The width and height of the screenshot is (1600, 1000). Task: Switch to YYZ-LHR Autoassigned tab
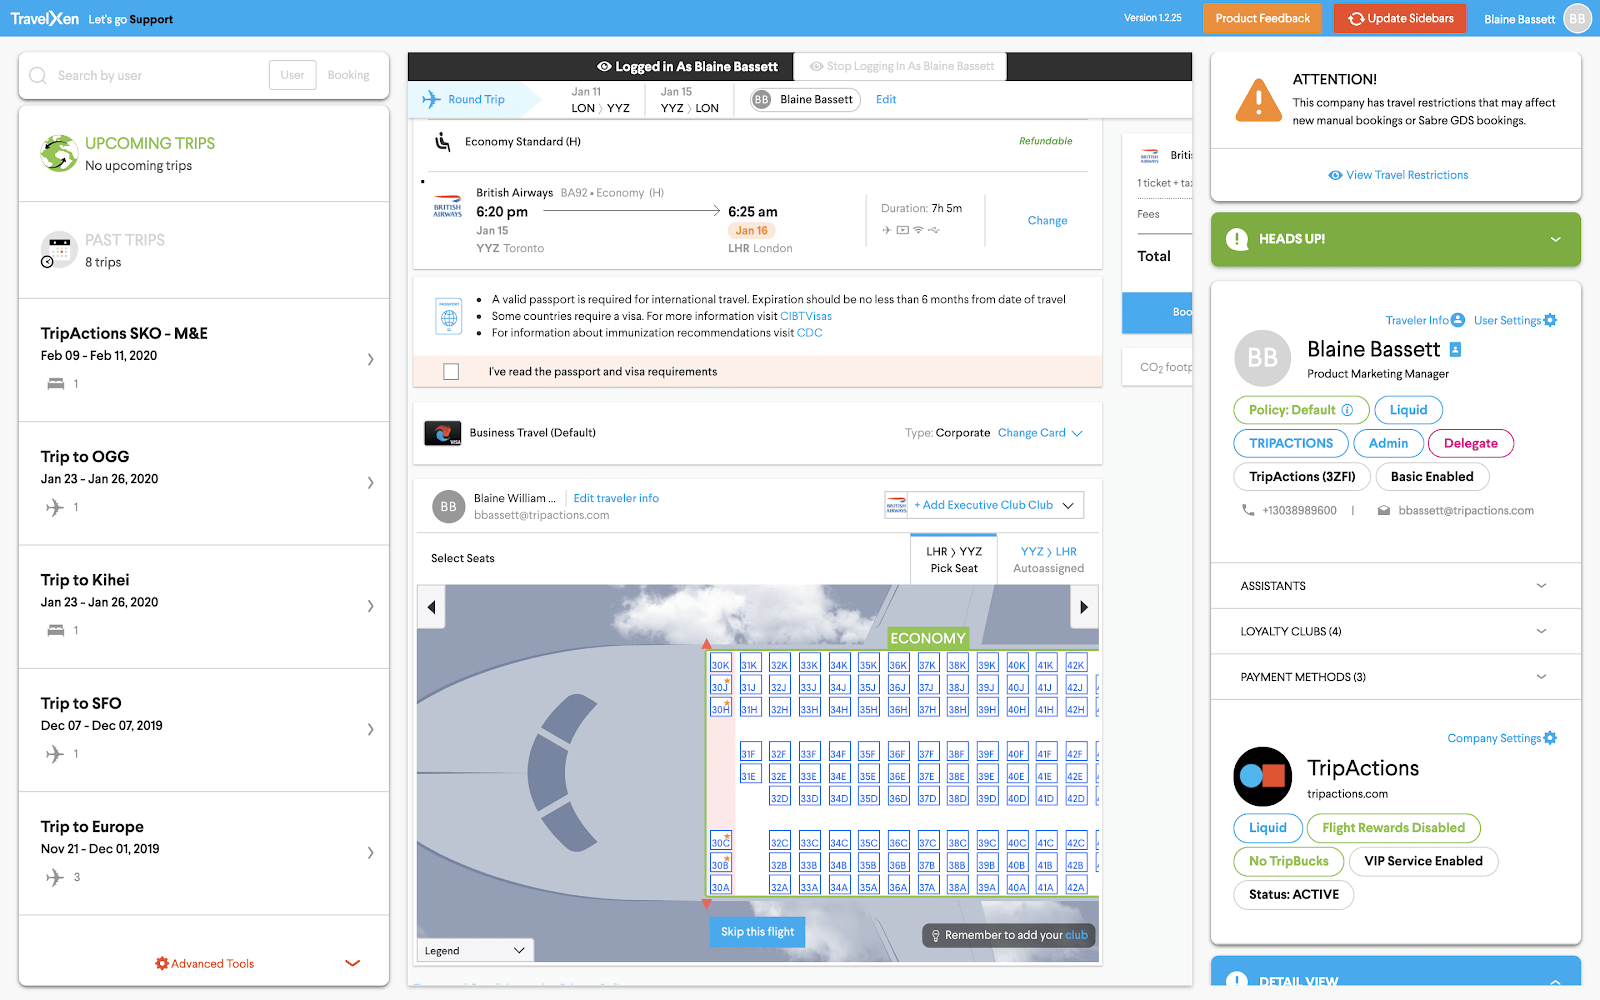1048,559
